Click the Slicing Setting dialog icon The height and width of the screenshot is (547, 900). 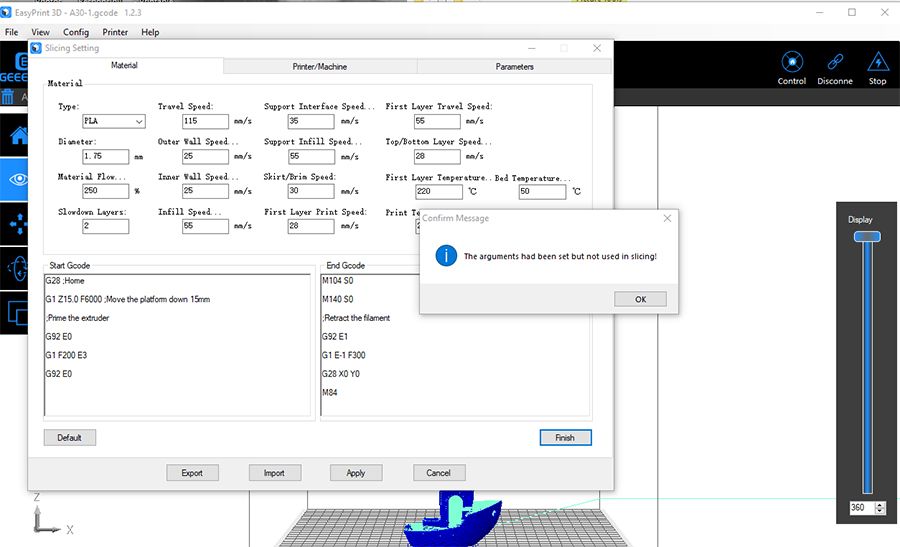point(36,48)
